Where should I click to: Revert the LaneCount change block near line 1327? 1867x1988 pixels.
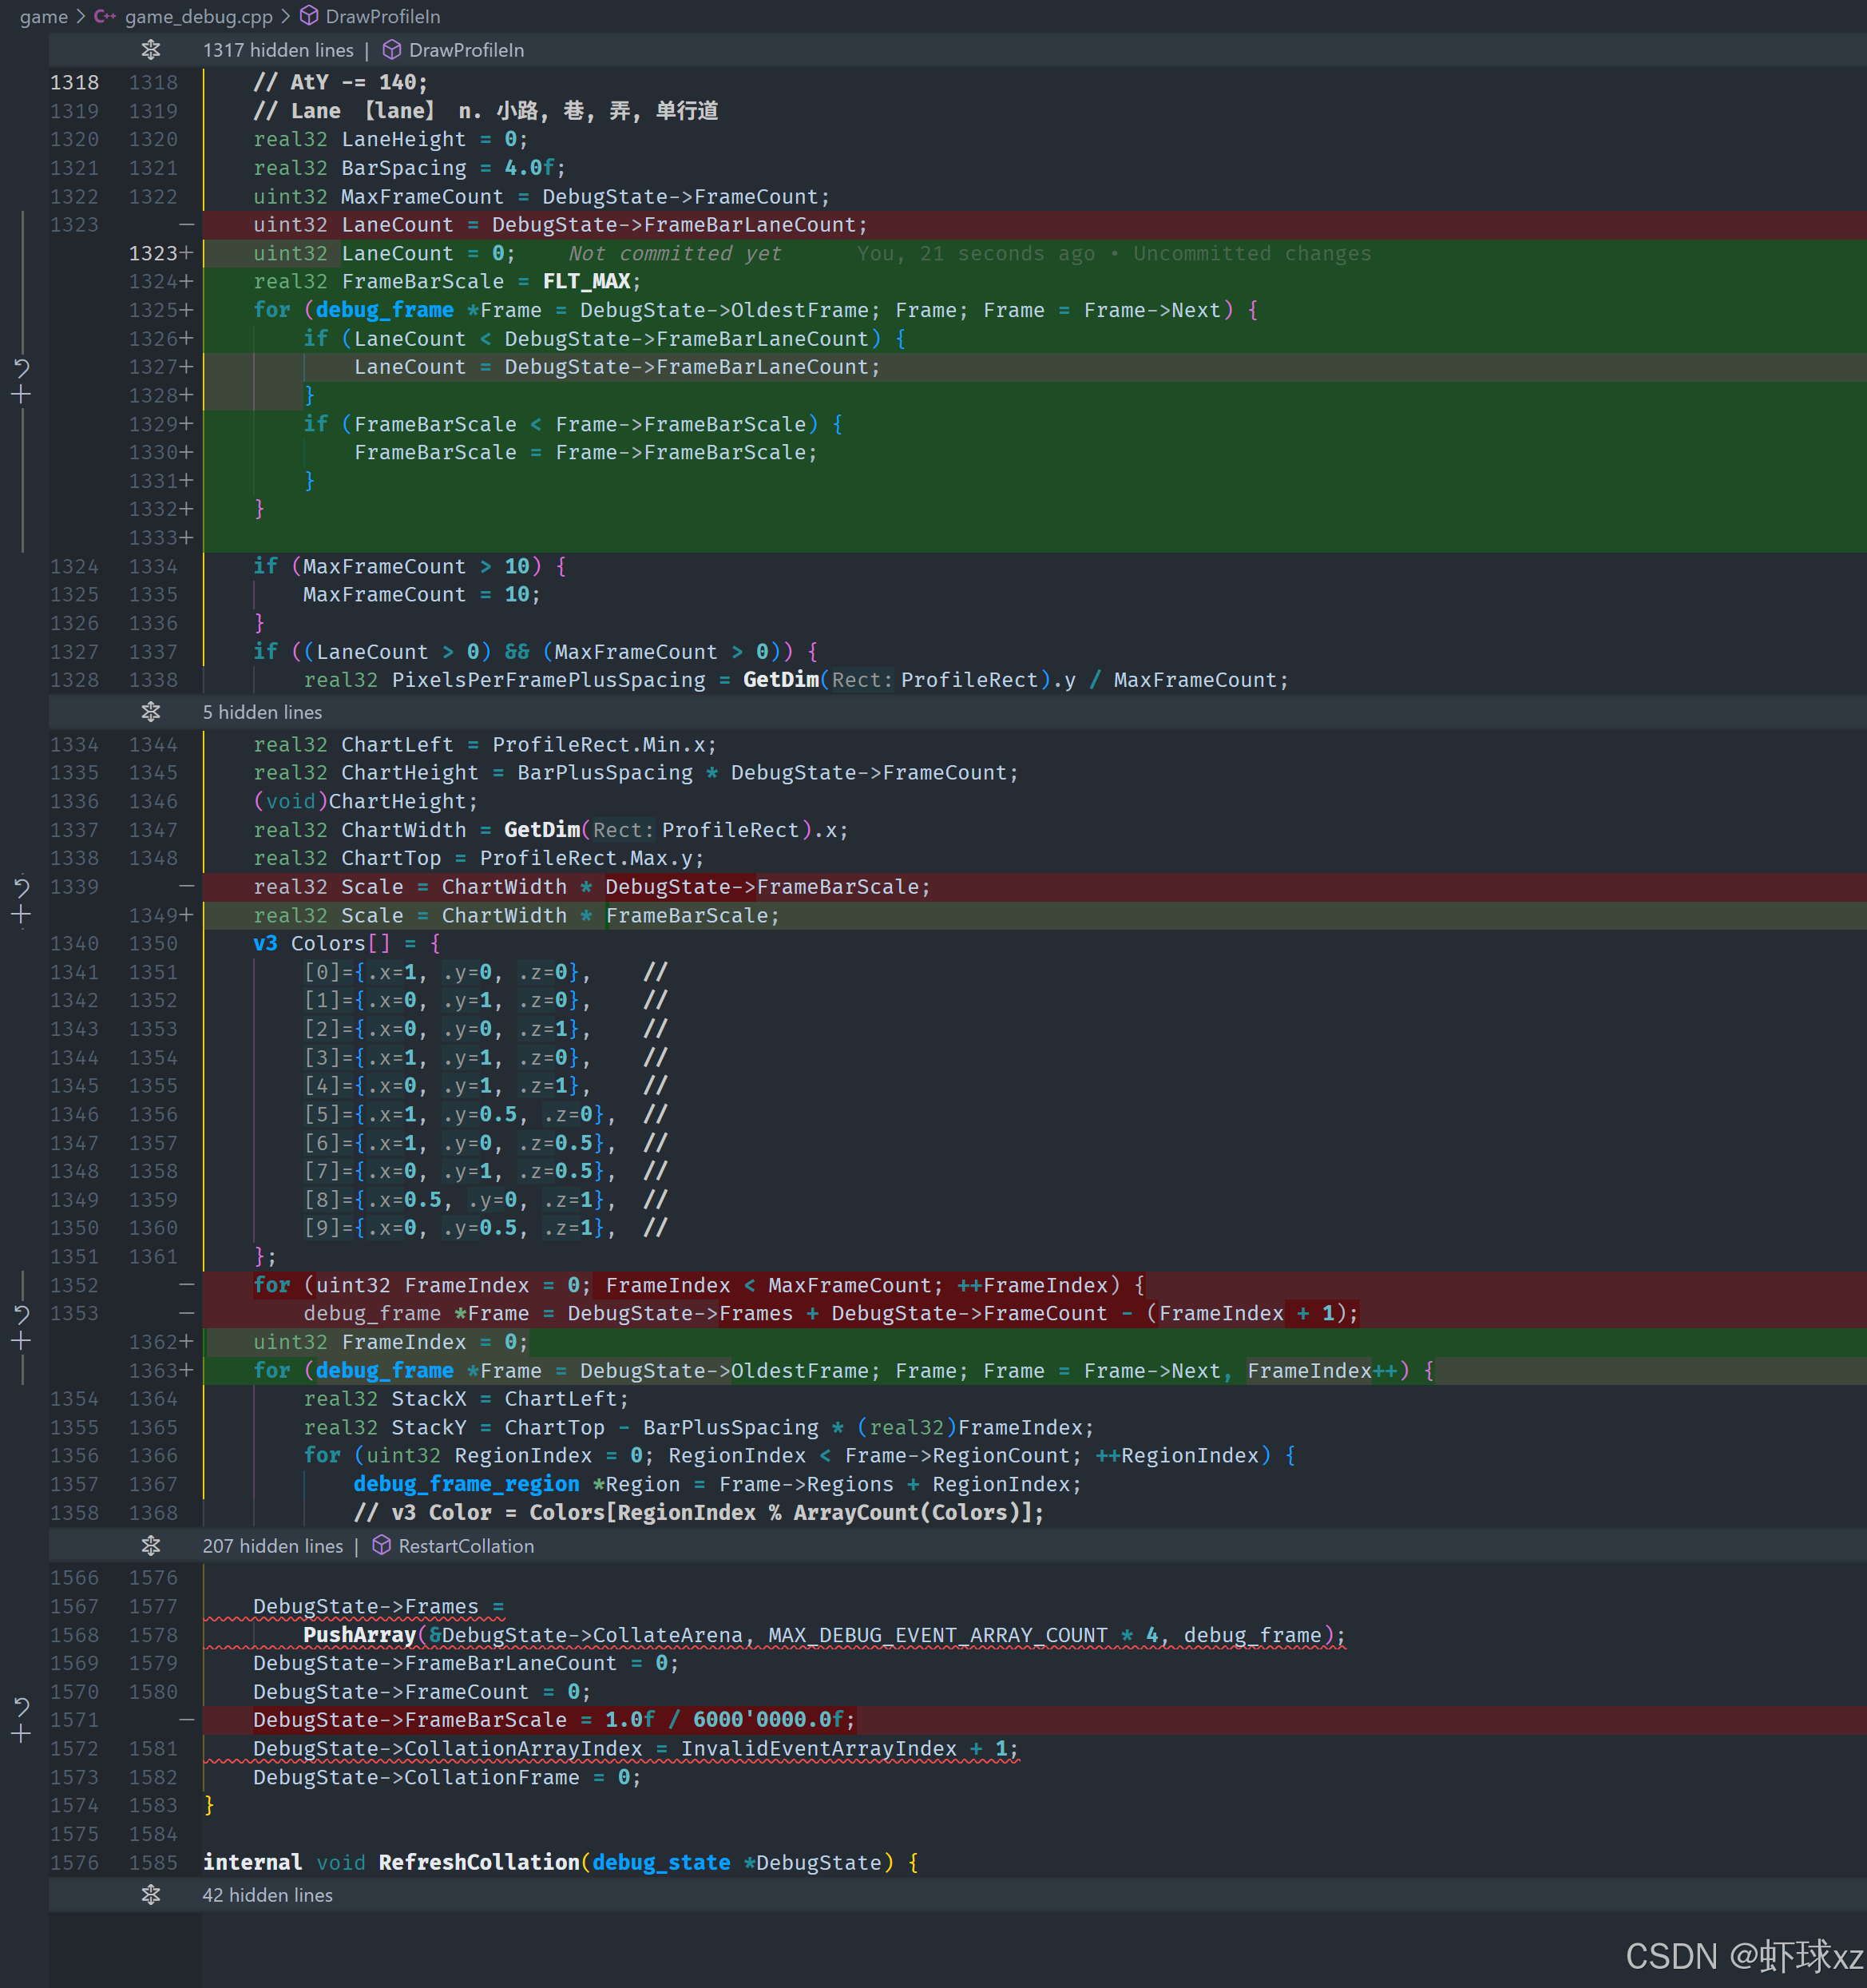21,368
